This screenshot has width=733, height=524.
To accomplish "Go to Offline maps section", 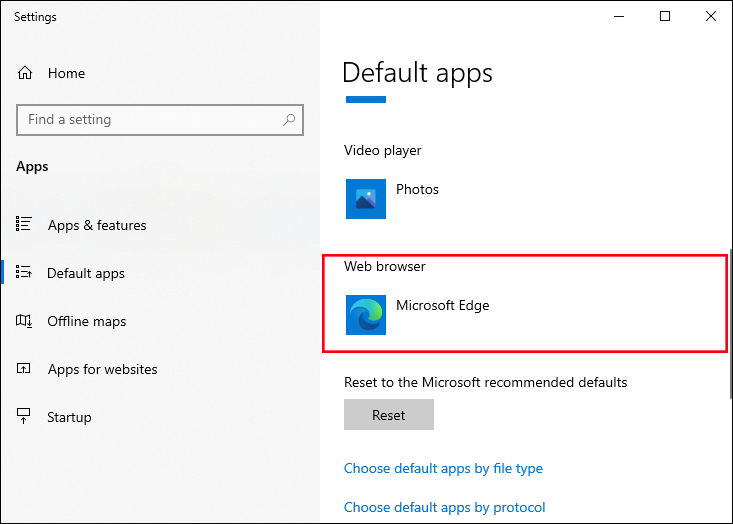I will (x=87, y=321).
